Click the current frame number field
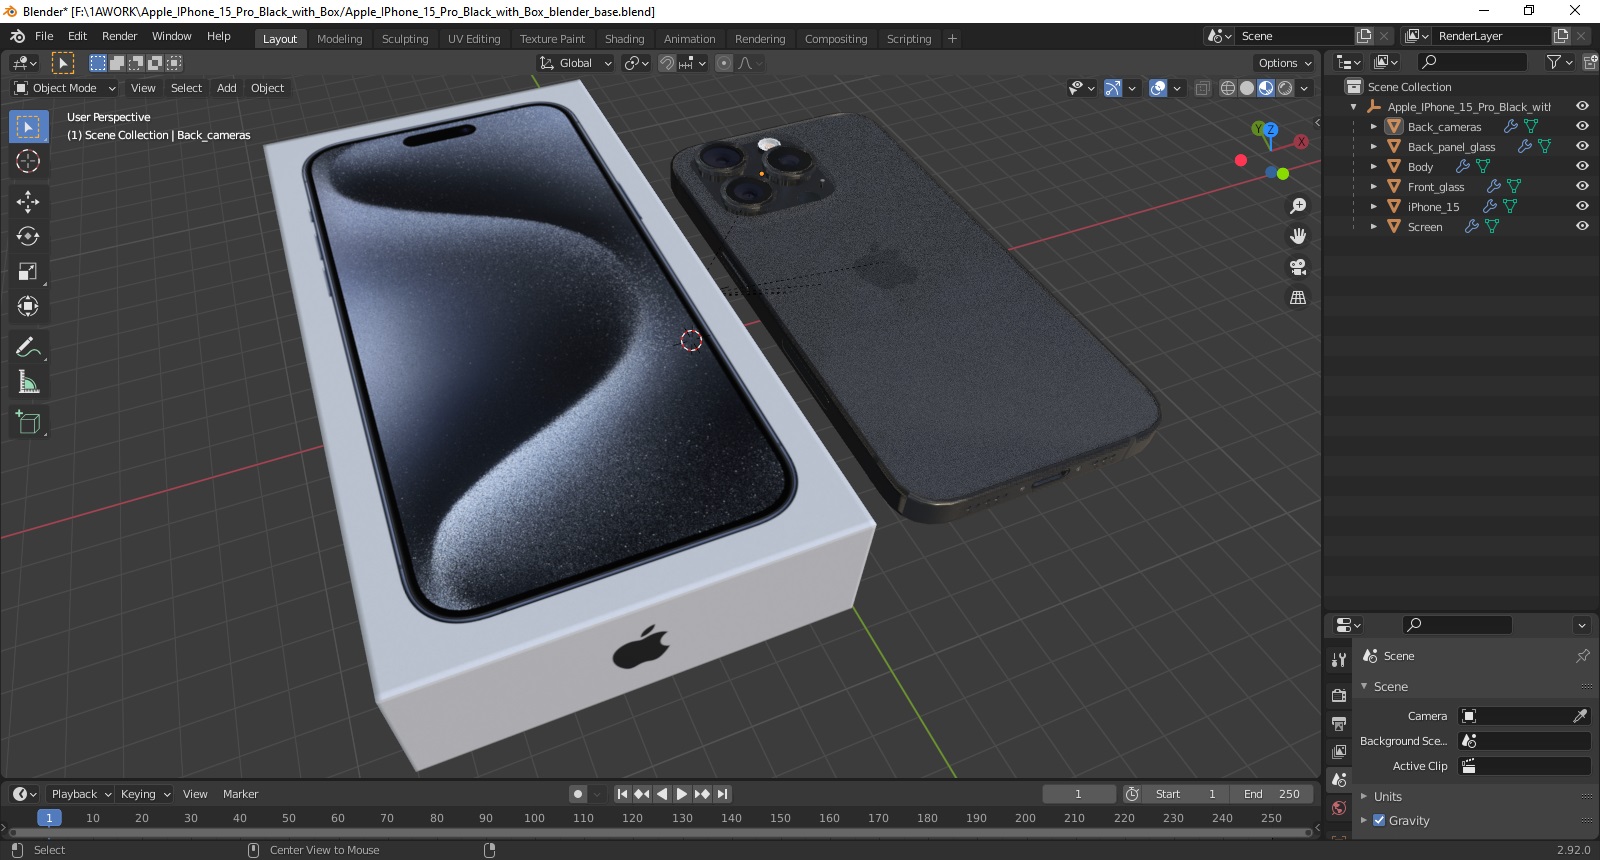1600x860 pixels. point(1078,794)
